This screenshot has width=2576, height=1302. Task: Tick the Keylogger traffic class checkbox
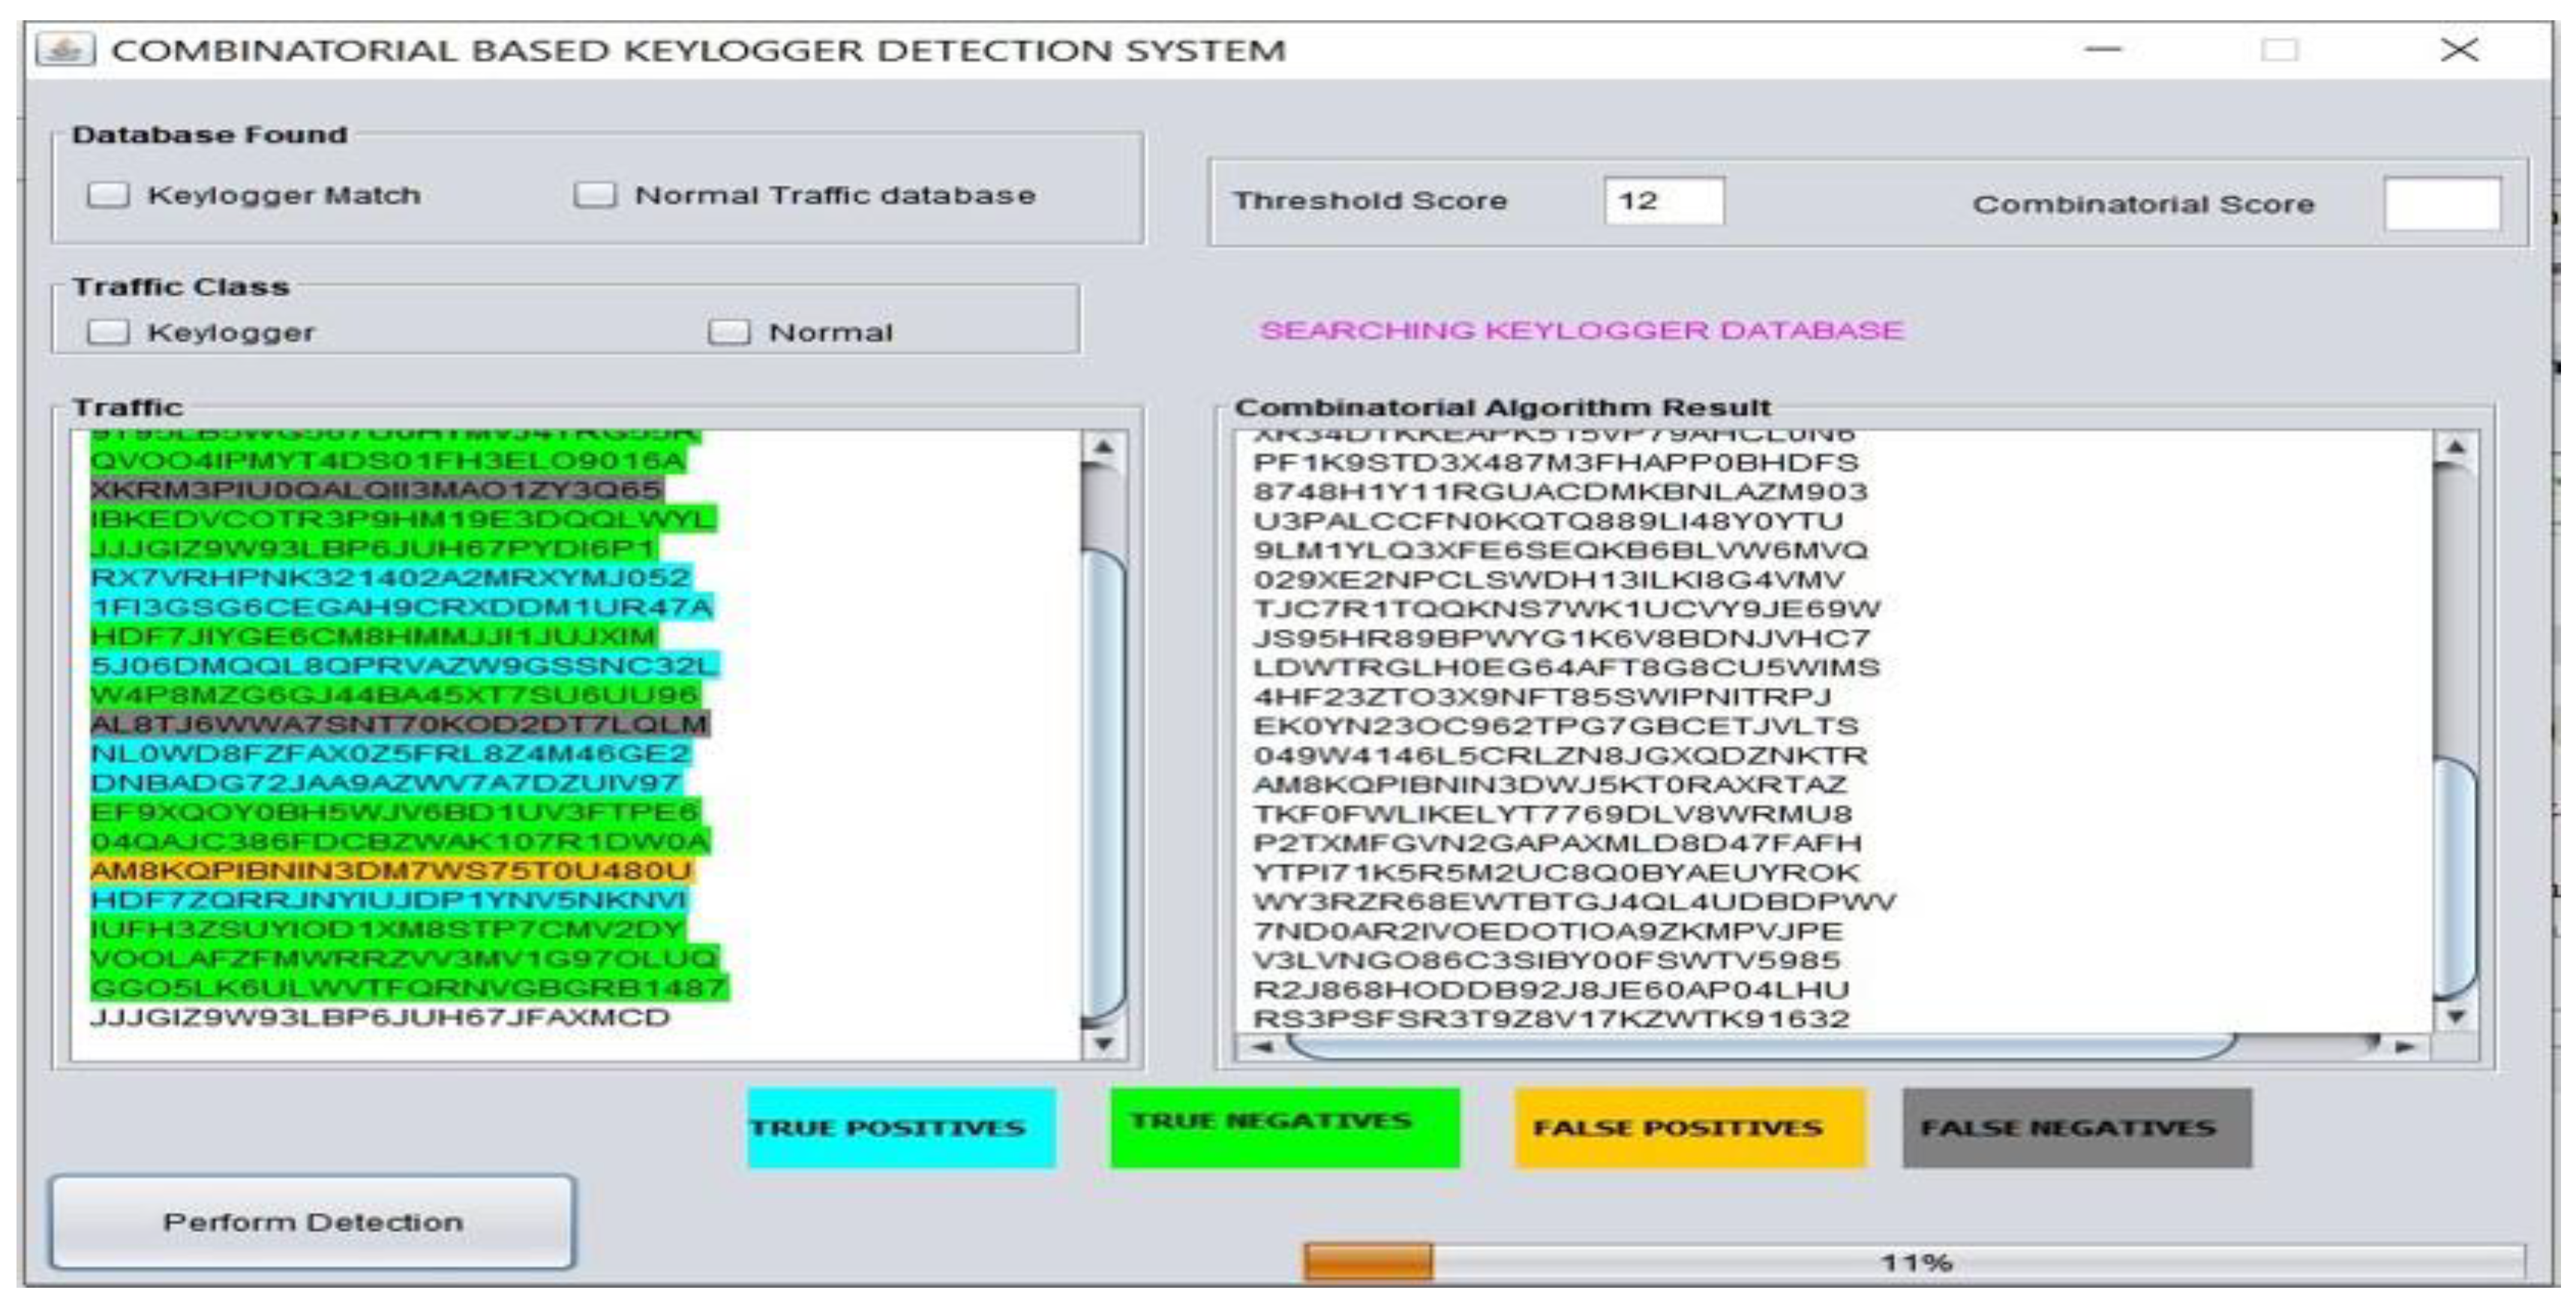tap(108, 332)
